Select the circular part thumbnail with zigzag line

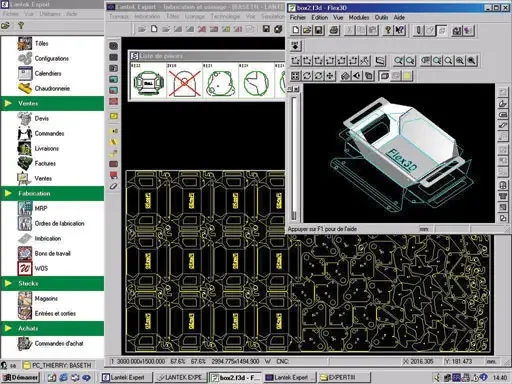pos(256,82)
